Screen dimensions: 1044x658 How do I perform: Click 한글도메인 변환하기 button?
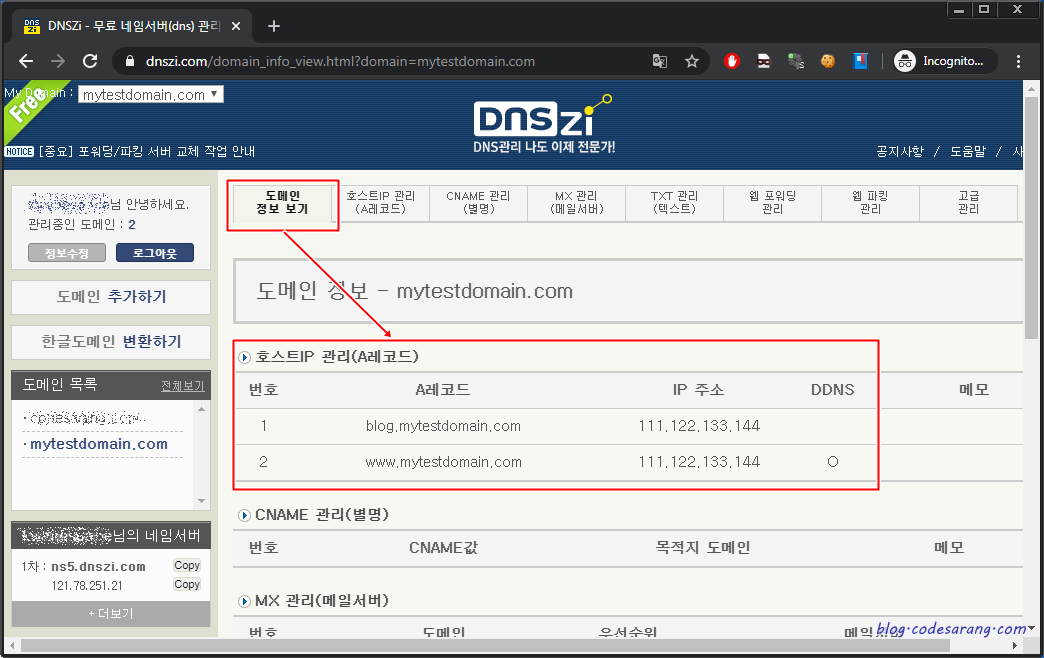(x=111, y=342)
